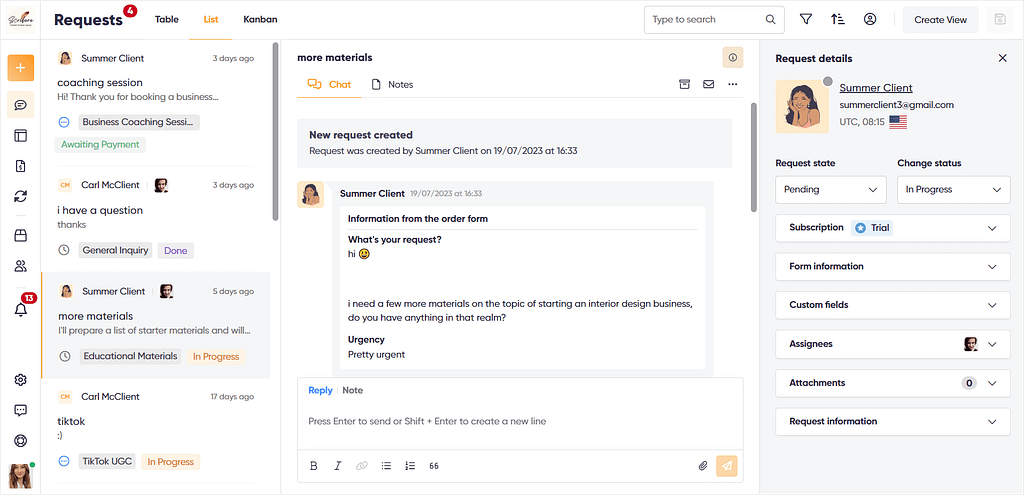The width and height of the screenshot is (1024, 495).
Task: Open the invoice document icon in sidebar
Action: coord(21,166)
